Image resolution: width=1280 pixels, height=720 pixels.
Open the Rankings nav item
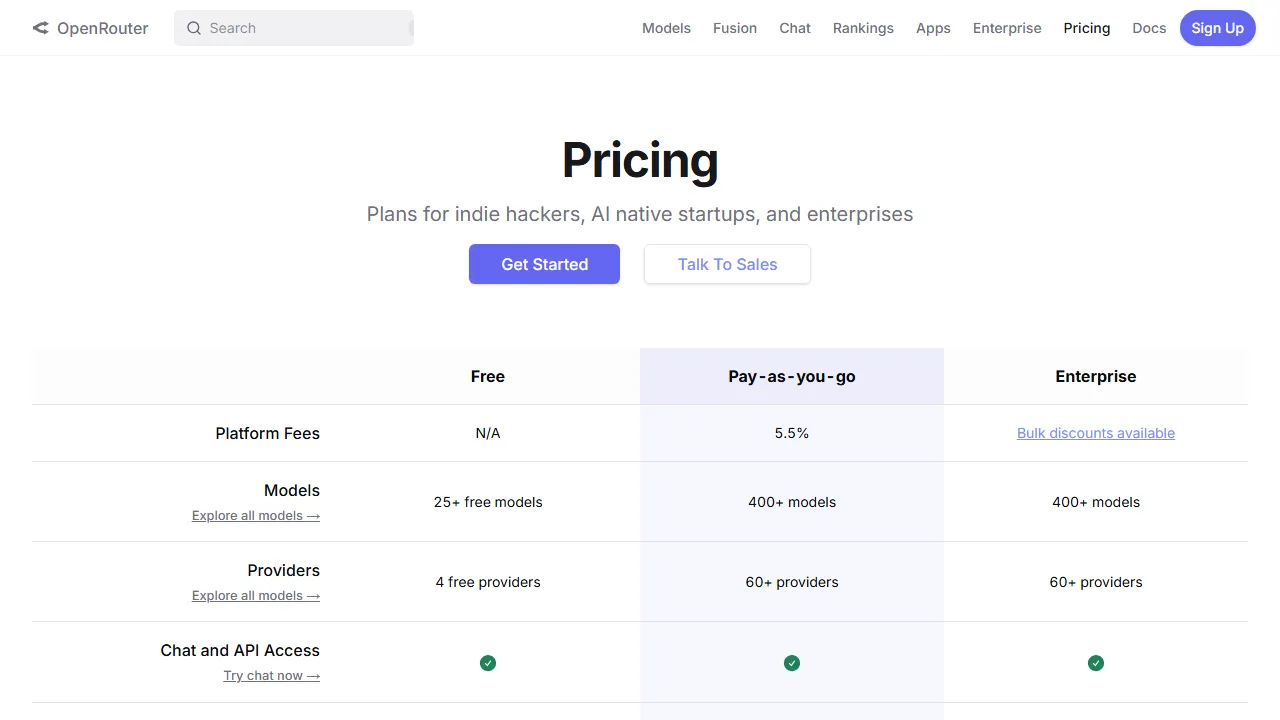[863, 28]
